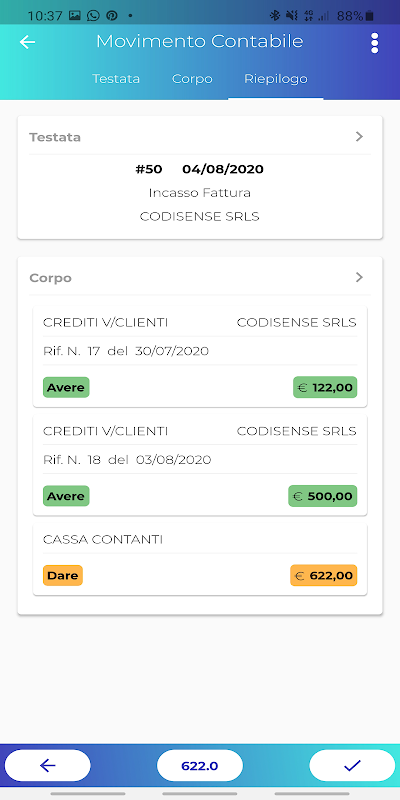The width and height of the screenshot is (400, 800).
Task: Tap the back arrow in header
Action: (27, 42)
